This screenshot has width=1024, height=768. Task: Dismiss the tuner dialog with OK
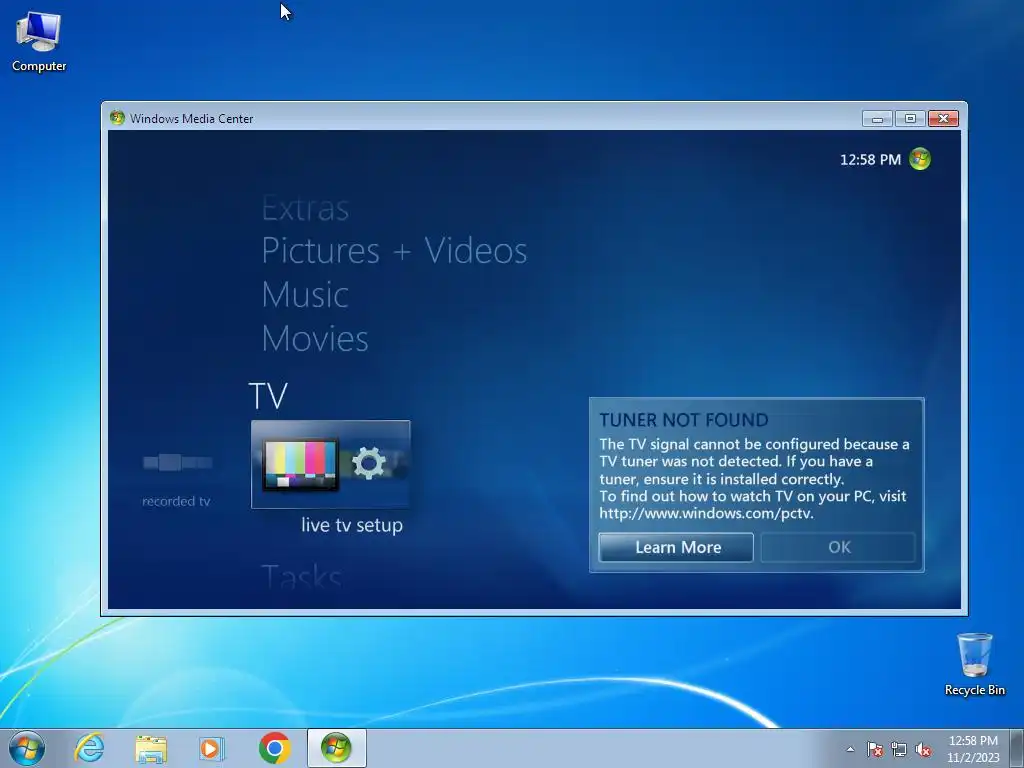click(839, 547)
